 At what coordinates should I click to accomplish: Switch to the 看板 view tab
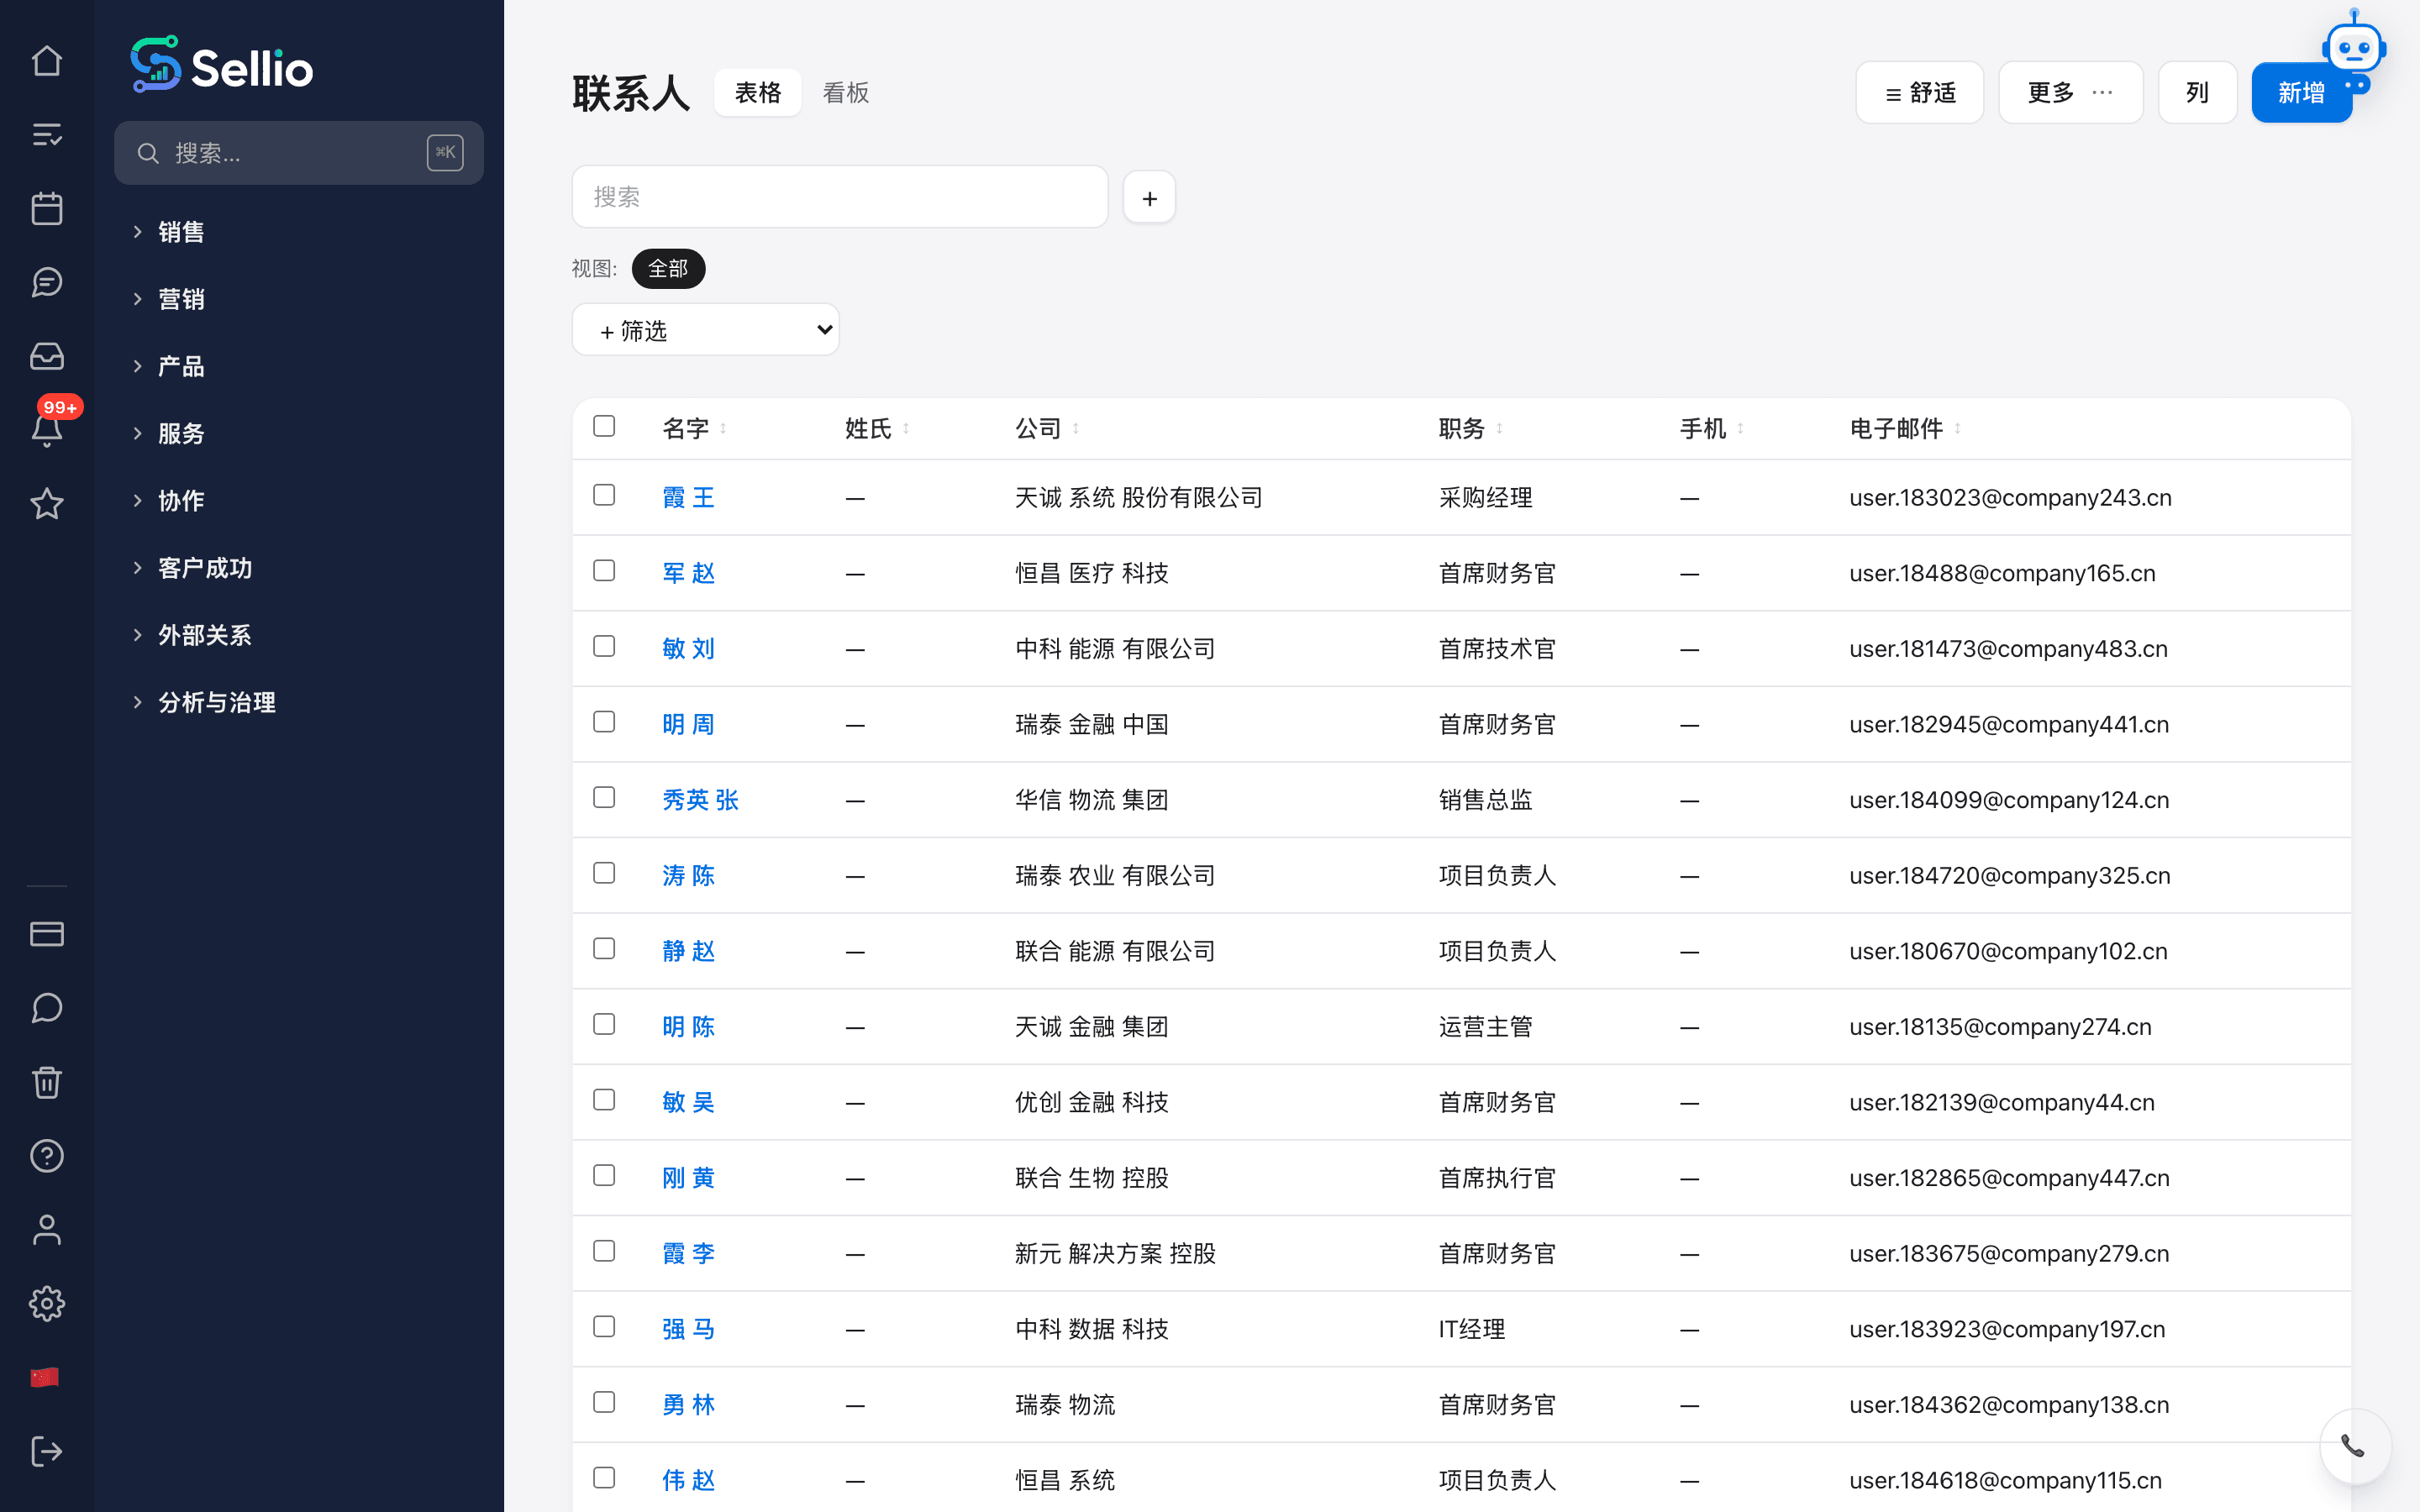pyautogui.click(x=845, y=93)
